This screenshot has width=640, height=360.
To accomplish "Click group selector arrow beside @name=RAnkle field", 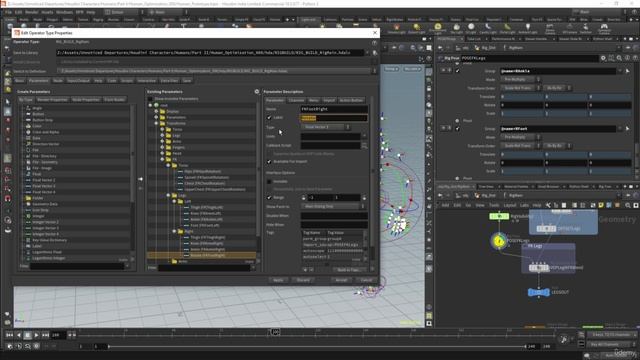I will (x=627, y=71).
